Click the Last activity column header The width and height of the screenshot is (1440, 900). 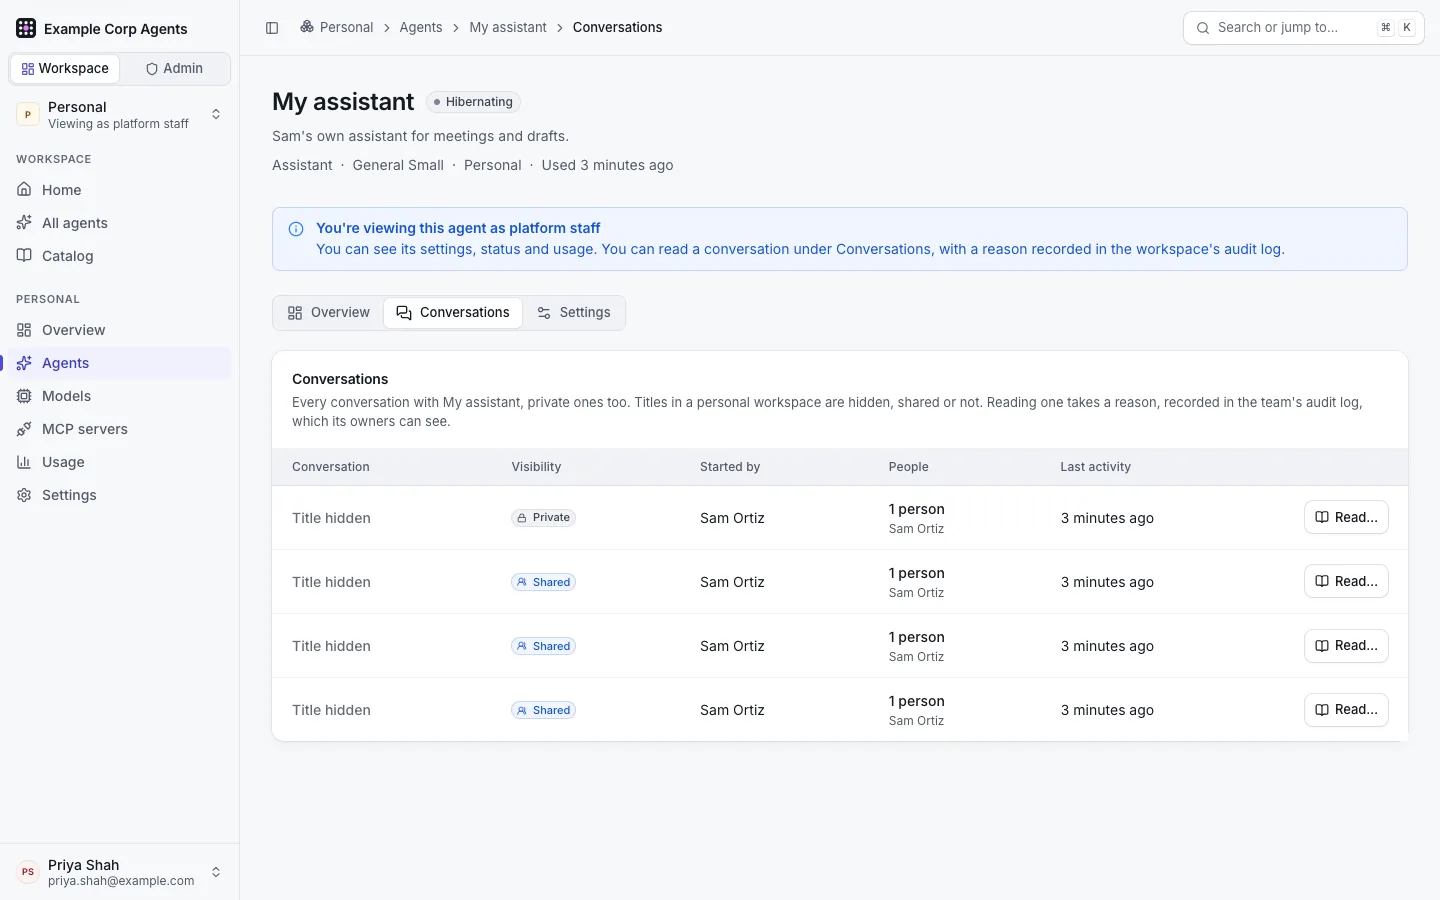(x=1096, y=467)
